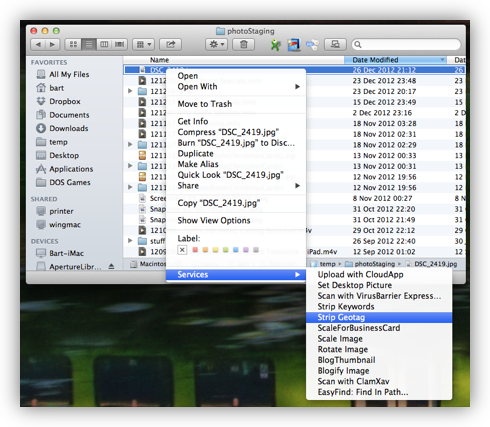Choose Get Info in context menu
The image size is (490, 427).
[x=236, y=121]
